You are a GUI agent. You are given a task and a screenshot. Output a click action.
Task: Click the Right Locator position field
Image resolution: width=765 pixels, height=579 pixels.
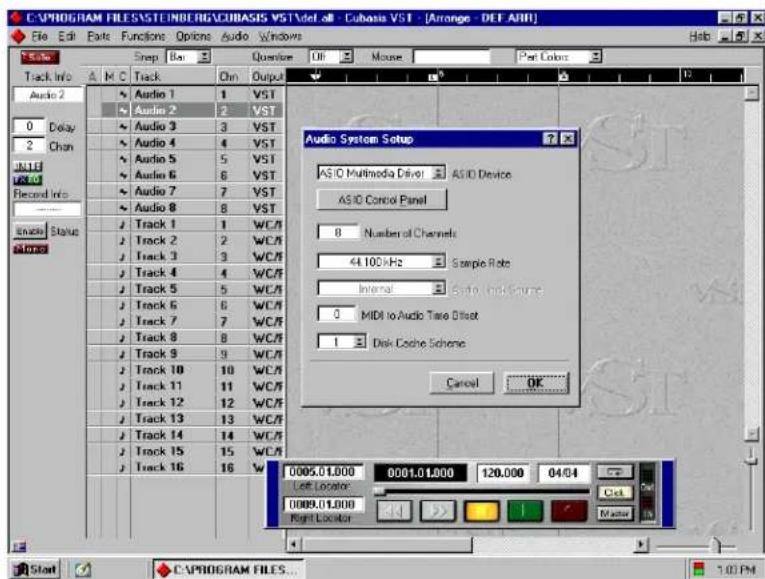click(x=323, y=504)
